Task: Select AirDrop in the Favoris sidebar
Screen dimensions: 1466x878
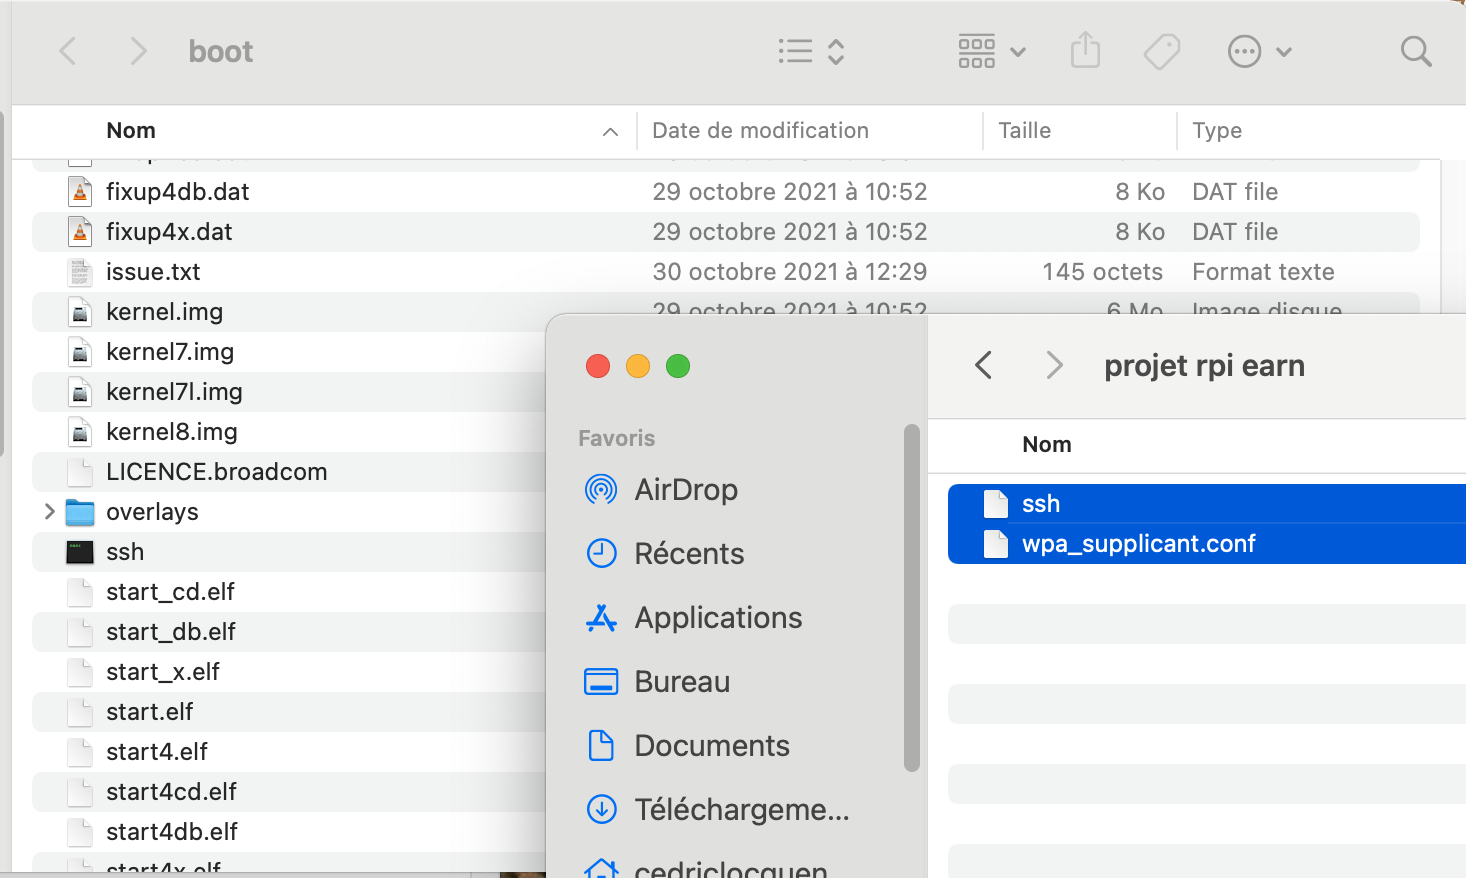Action: (686, 489)
